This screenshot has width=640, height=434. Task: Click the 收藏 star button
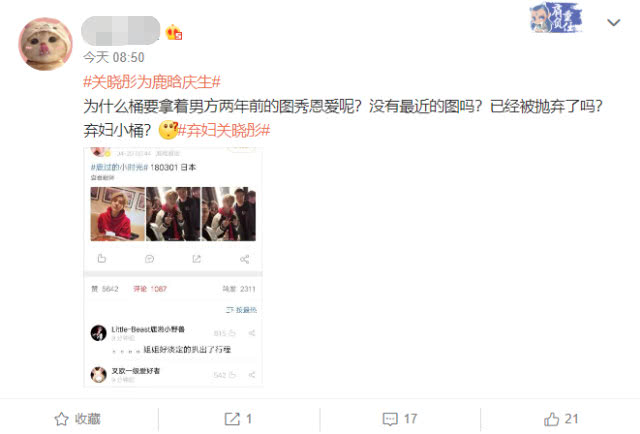tap(78, 418)
